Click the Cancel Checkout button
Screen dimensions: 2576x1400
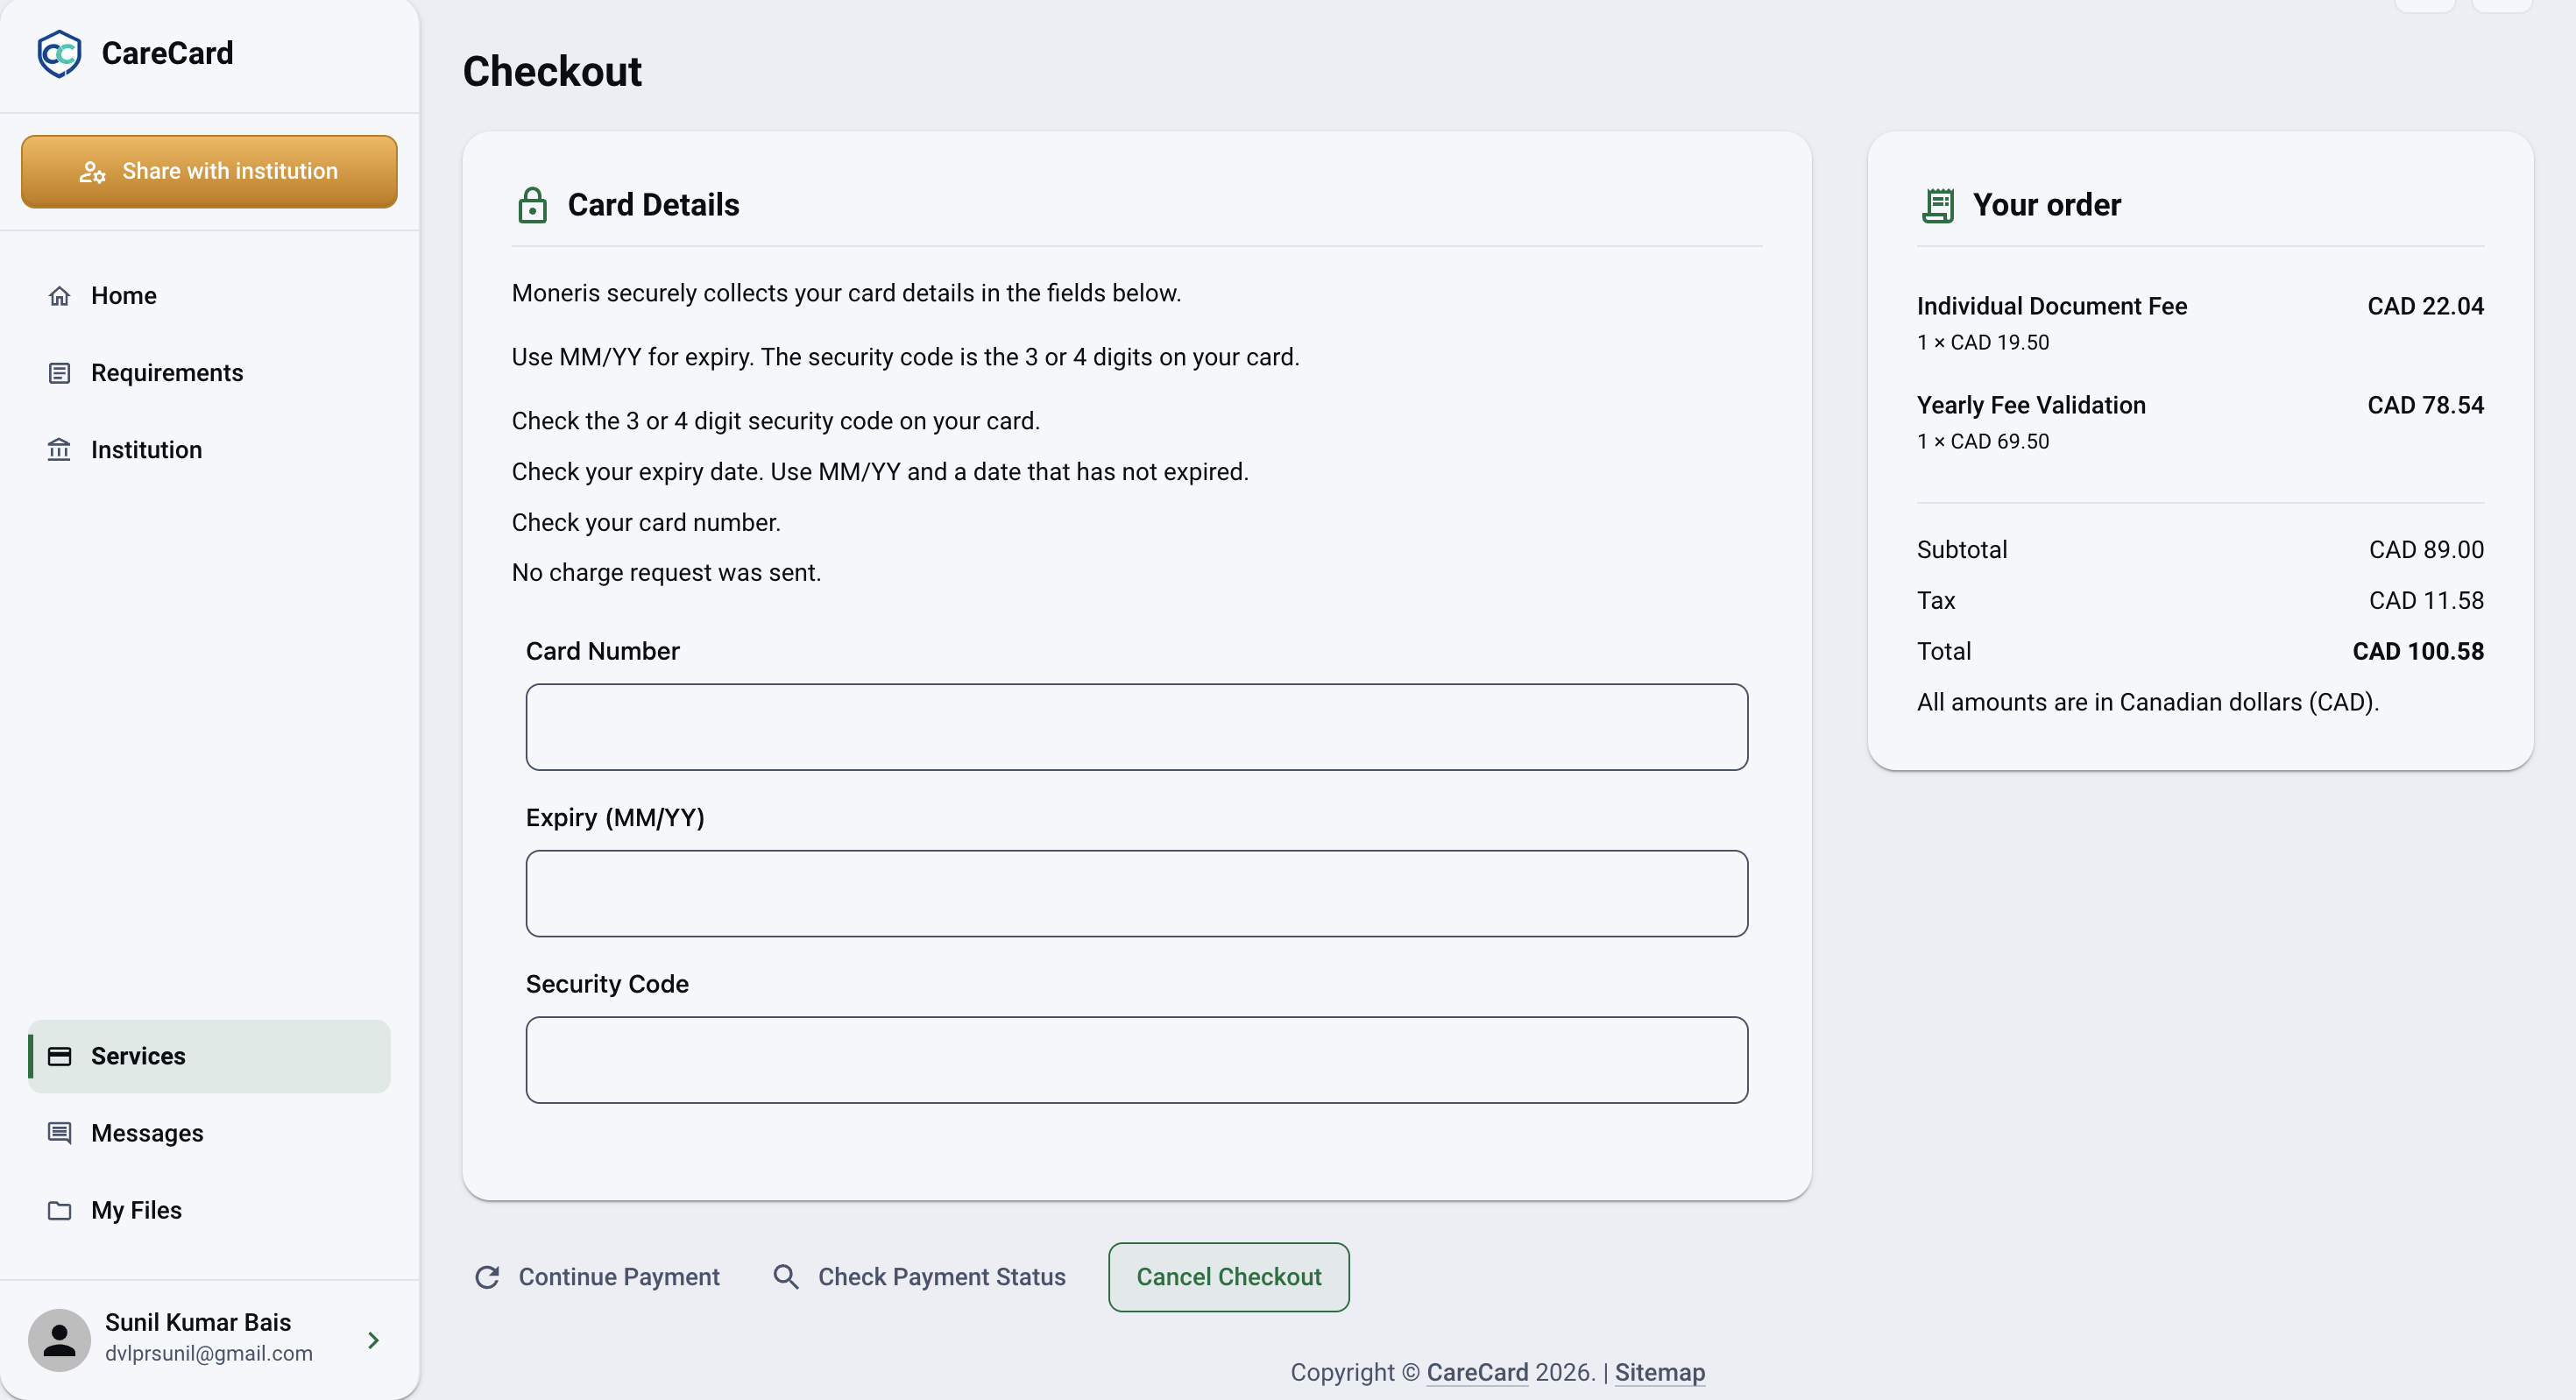1228,1277
